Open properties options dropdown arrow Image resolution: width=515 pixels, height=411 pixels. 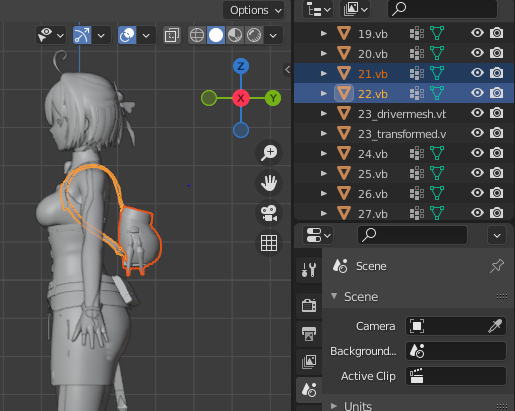(x=497, y=235)
